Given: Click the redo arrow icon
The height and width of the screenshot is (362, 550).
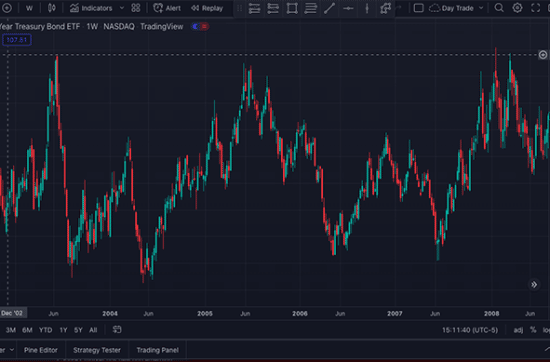Looking at the screenshot, I should pos(398,8).
